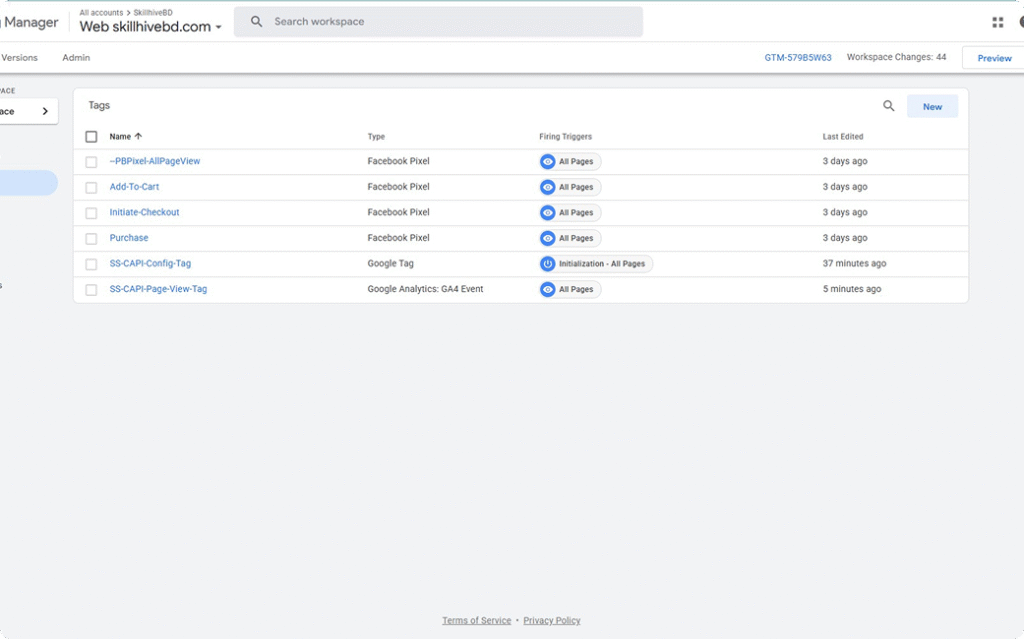Open the Web skillhivebd.com container dropdown

(151, 27)
